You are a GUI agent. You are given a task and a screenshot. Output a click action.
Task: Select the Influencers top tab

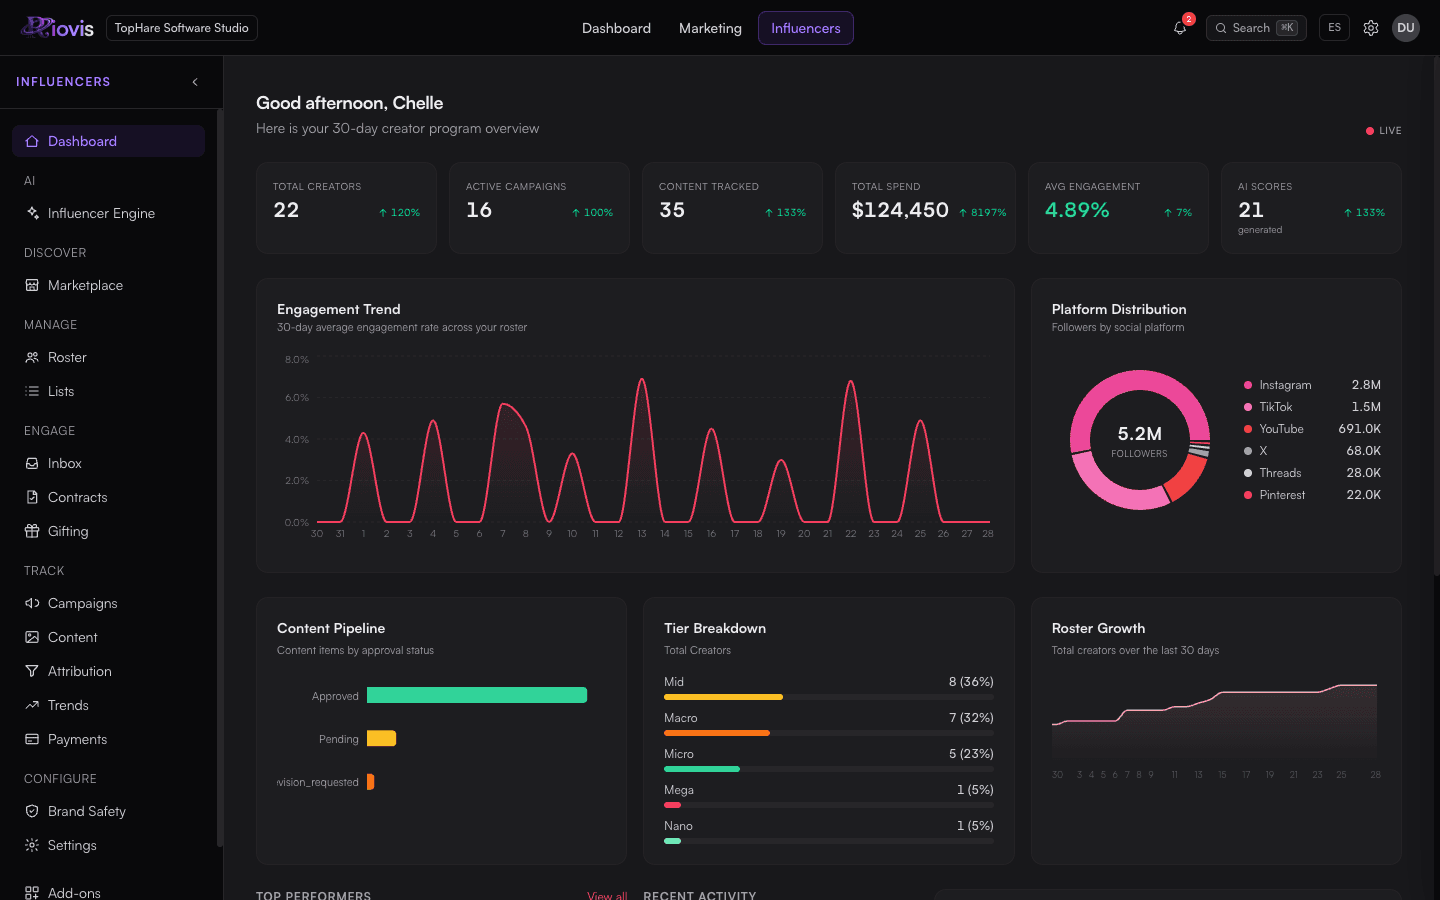[806, 28]
